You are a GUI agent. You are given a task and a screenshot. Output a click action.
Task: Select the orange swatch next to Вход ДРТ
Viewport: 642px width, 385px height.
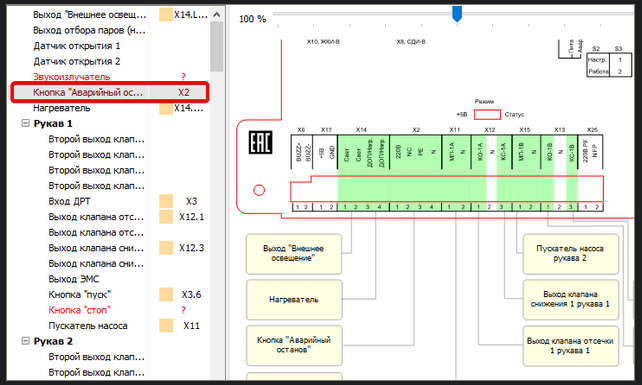(x=166, y=201)
